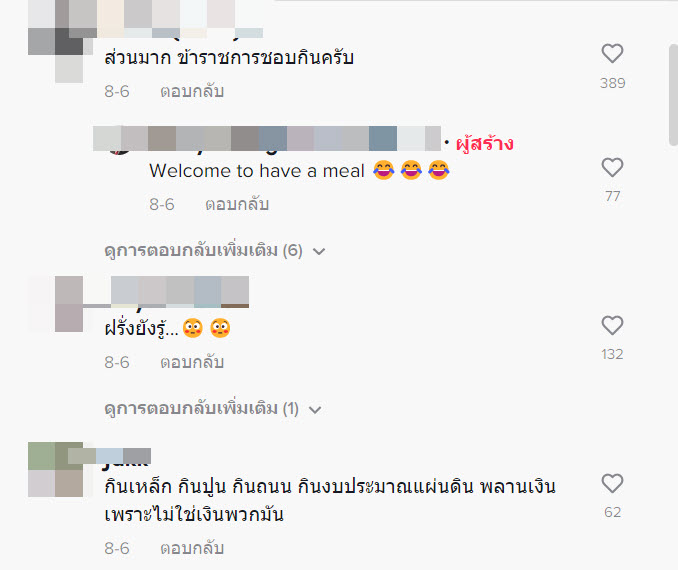Click the 'ผู้สร้าง' creator badge
Screen dimensions: 678x570
485,143
